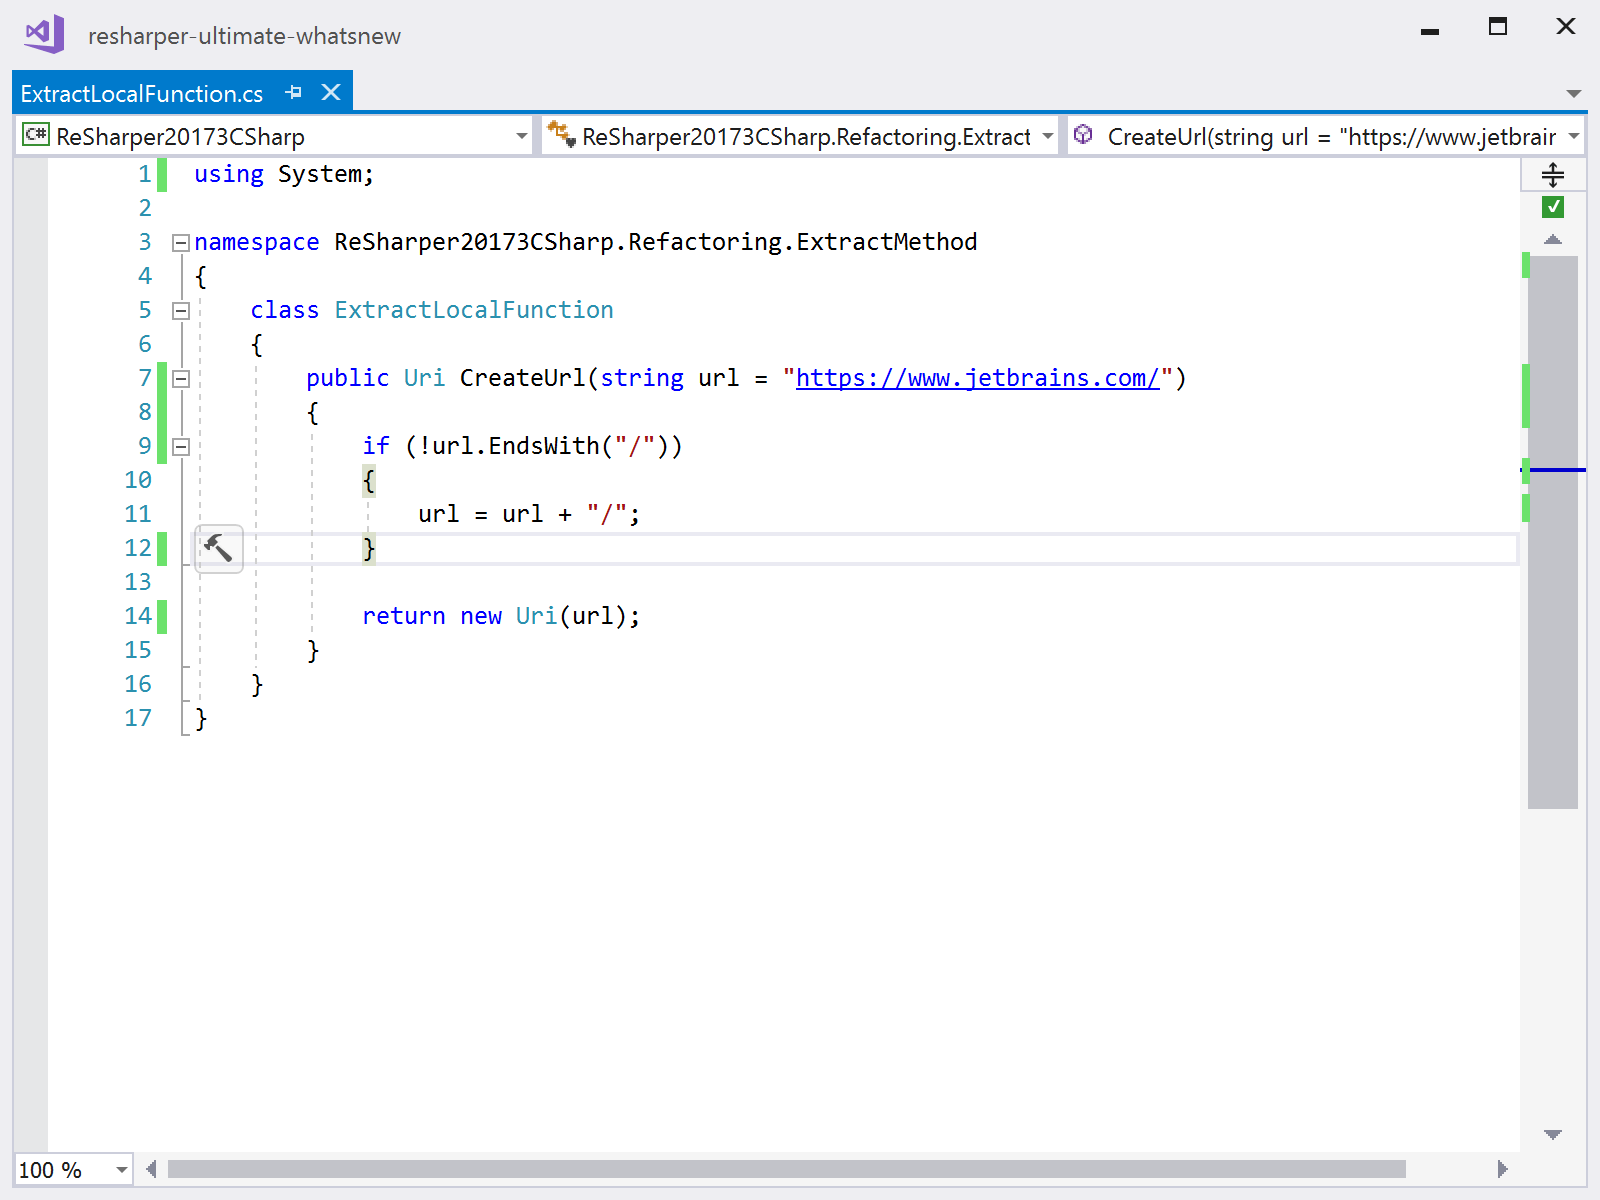Toggle pin on the ExtractLocalFunction.cs tab
The image size is (1600, 1200).
[293, 92]
